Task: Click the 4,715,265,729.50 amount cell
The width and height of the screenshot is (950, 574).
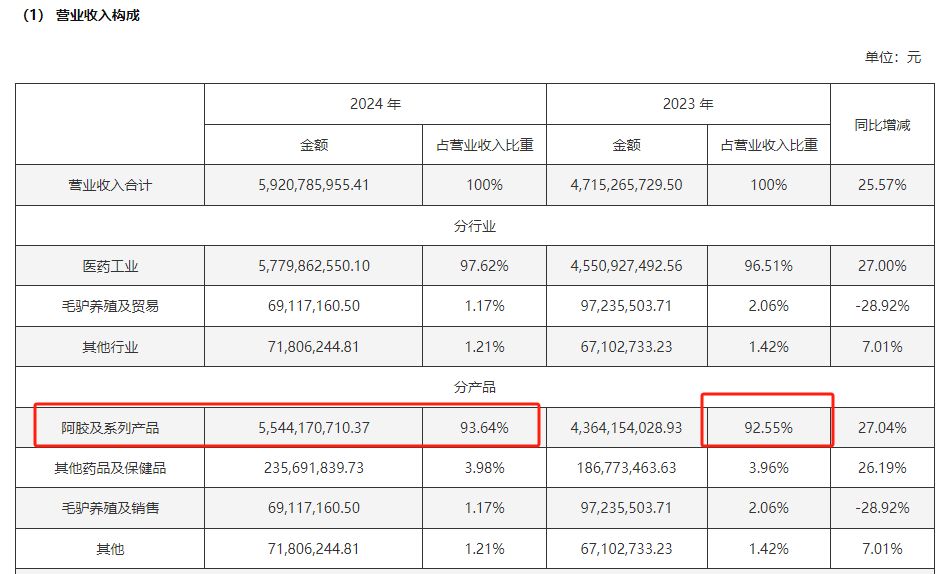Action: coord(626,185)
